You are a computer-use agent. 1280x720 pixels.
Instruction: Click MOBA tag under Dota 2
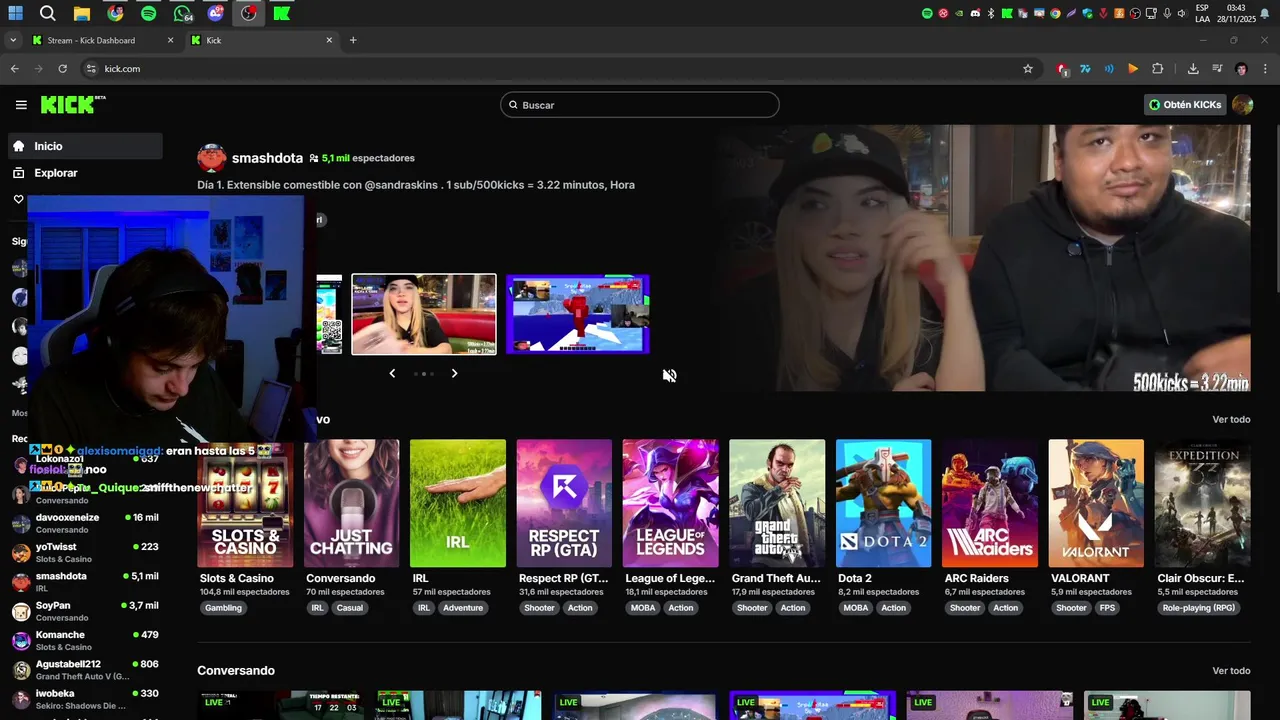coord(856,608)
